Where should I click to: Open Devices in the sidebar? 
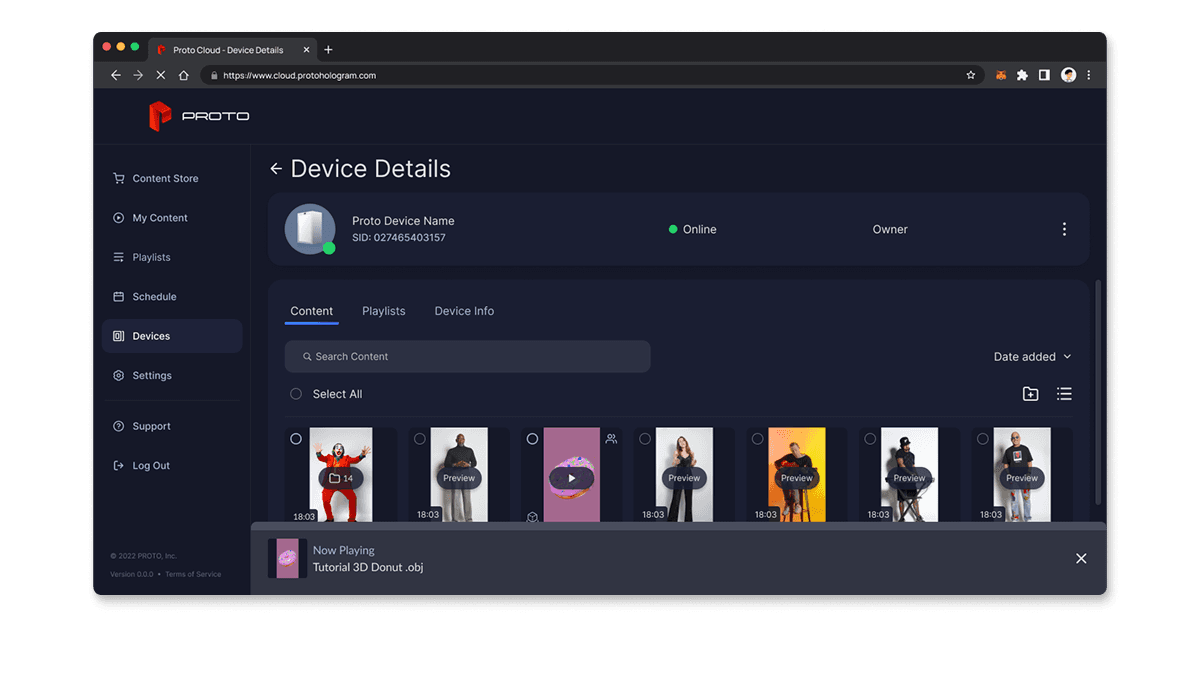[172, 336]
